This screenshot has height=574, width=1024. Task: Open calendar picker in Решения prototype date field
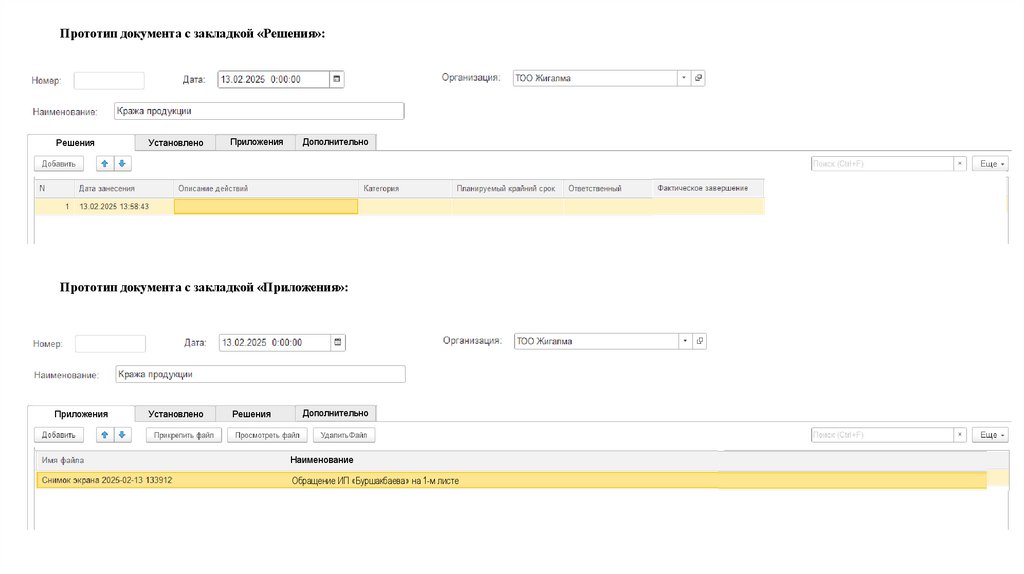(x=336, y=79)
